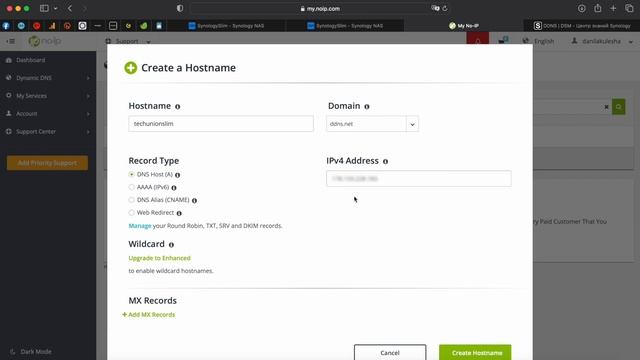Select the AAAA (IPv6) record type
Viewport: 640px width, 360px height.
(131, 187)
